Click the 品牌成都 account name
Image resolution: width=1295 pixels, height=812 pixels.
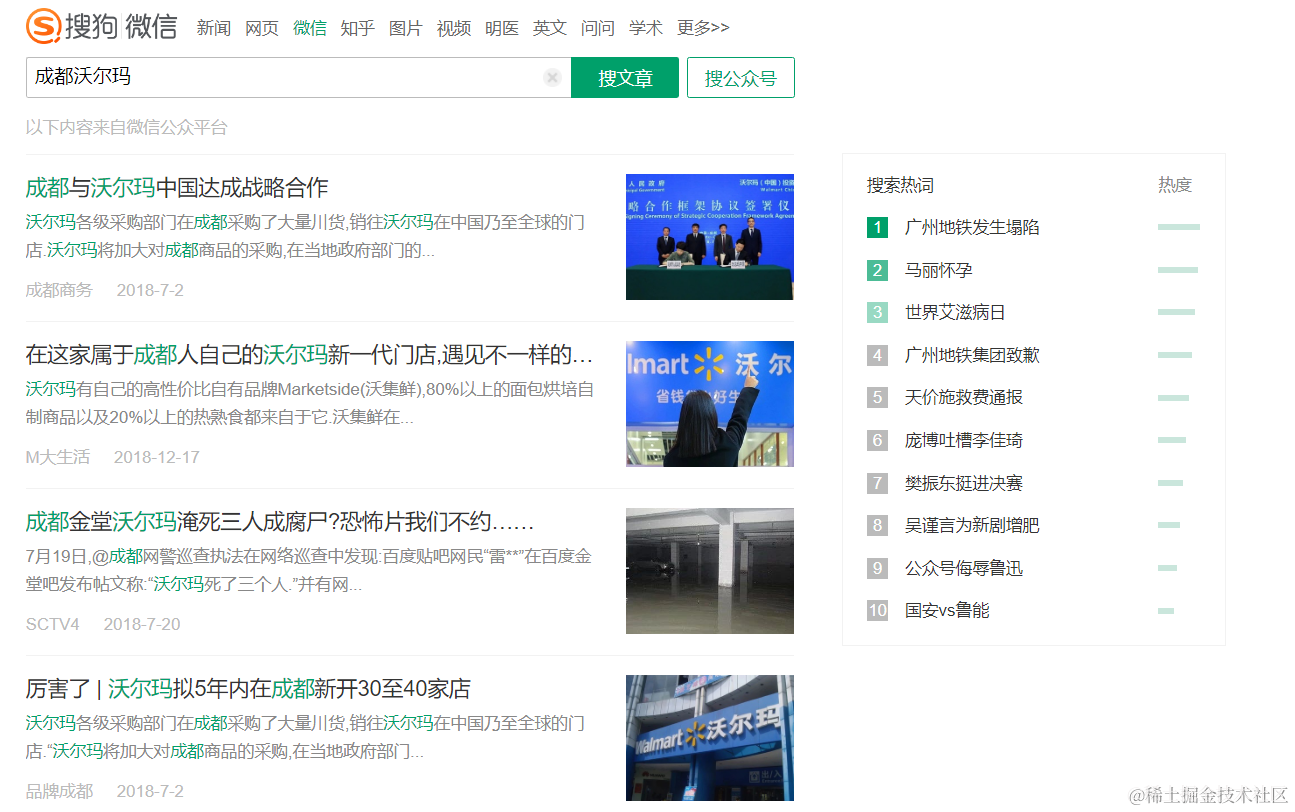point(59,791)
